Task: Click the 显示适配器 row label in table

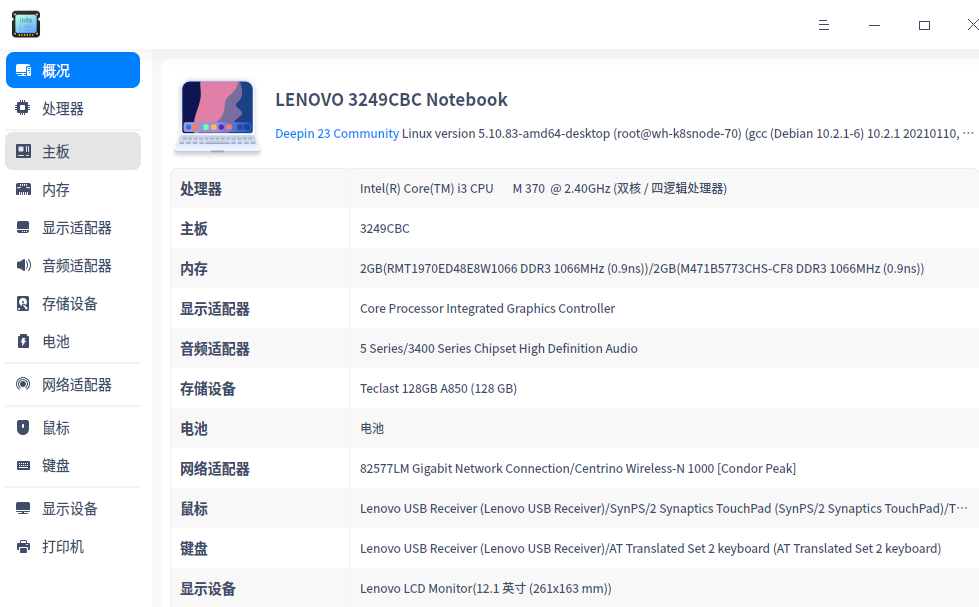Action: (215, 308)
